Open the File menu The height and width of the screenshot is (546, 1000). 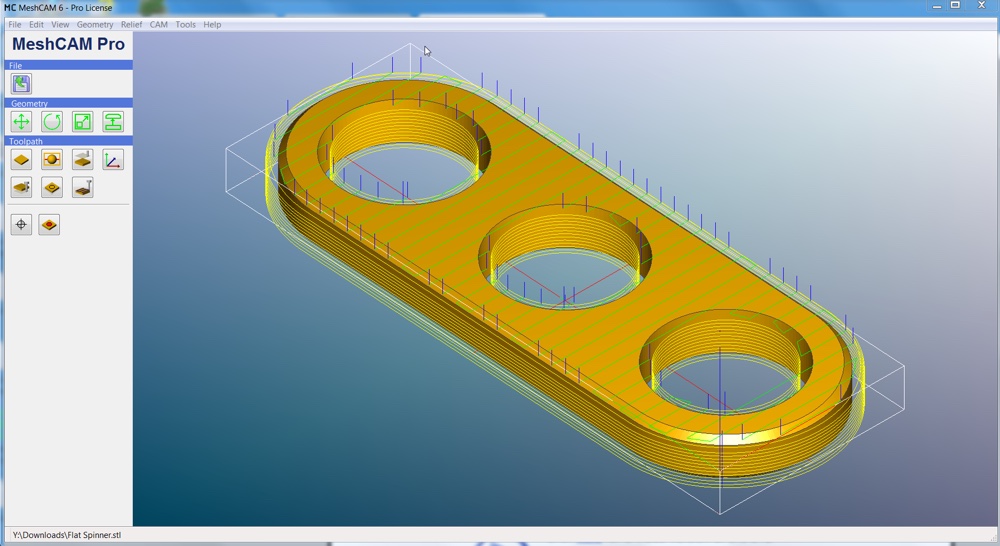pyautogui.click(x=14, y=24)
